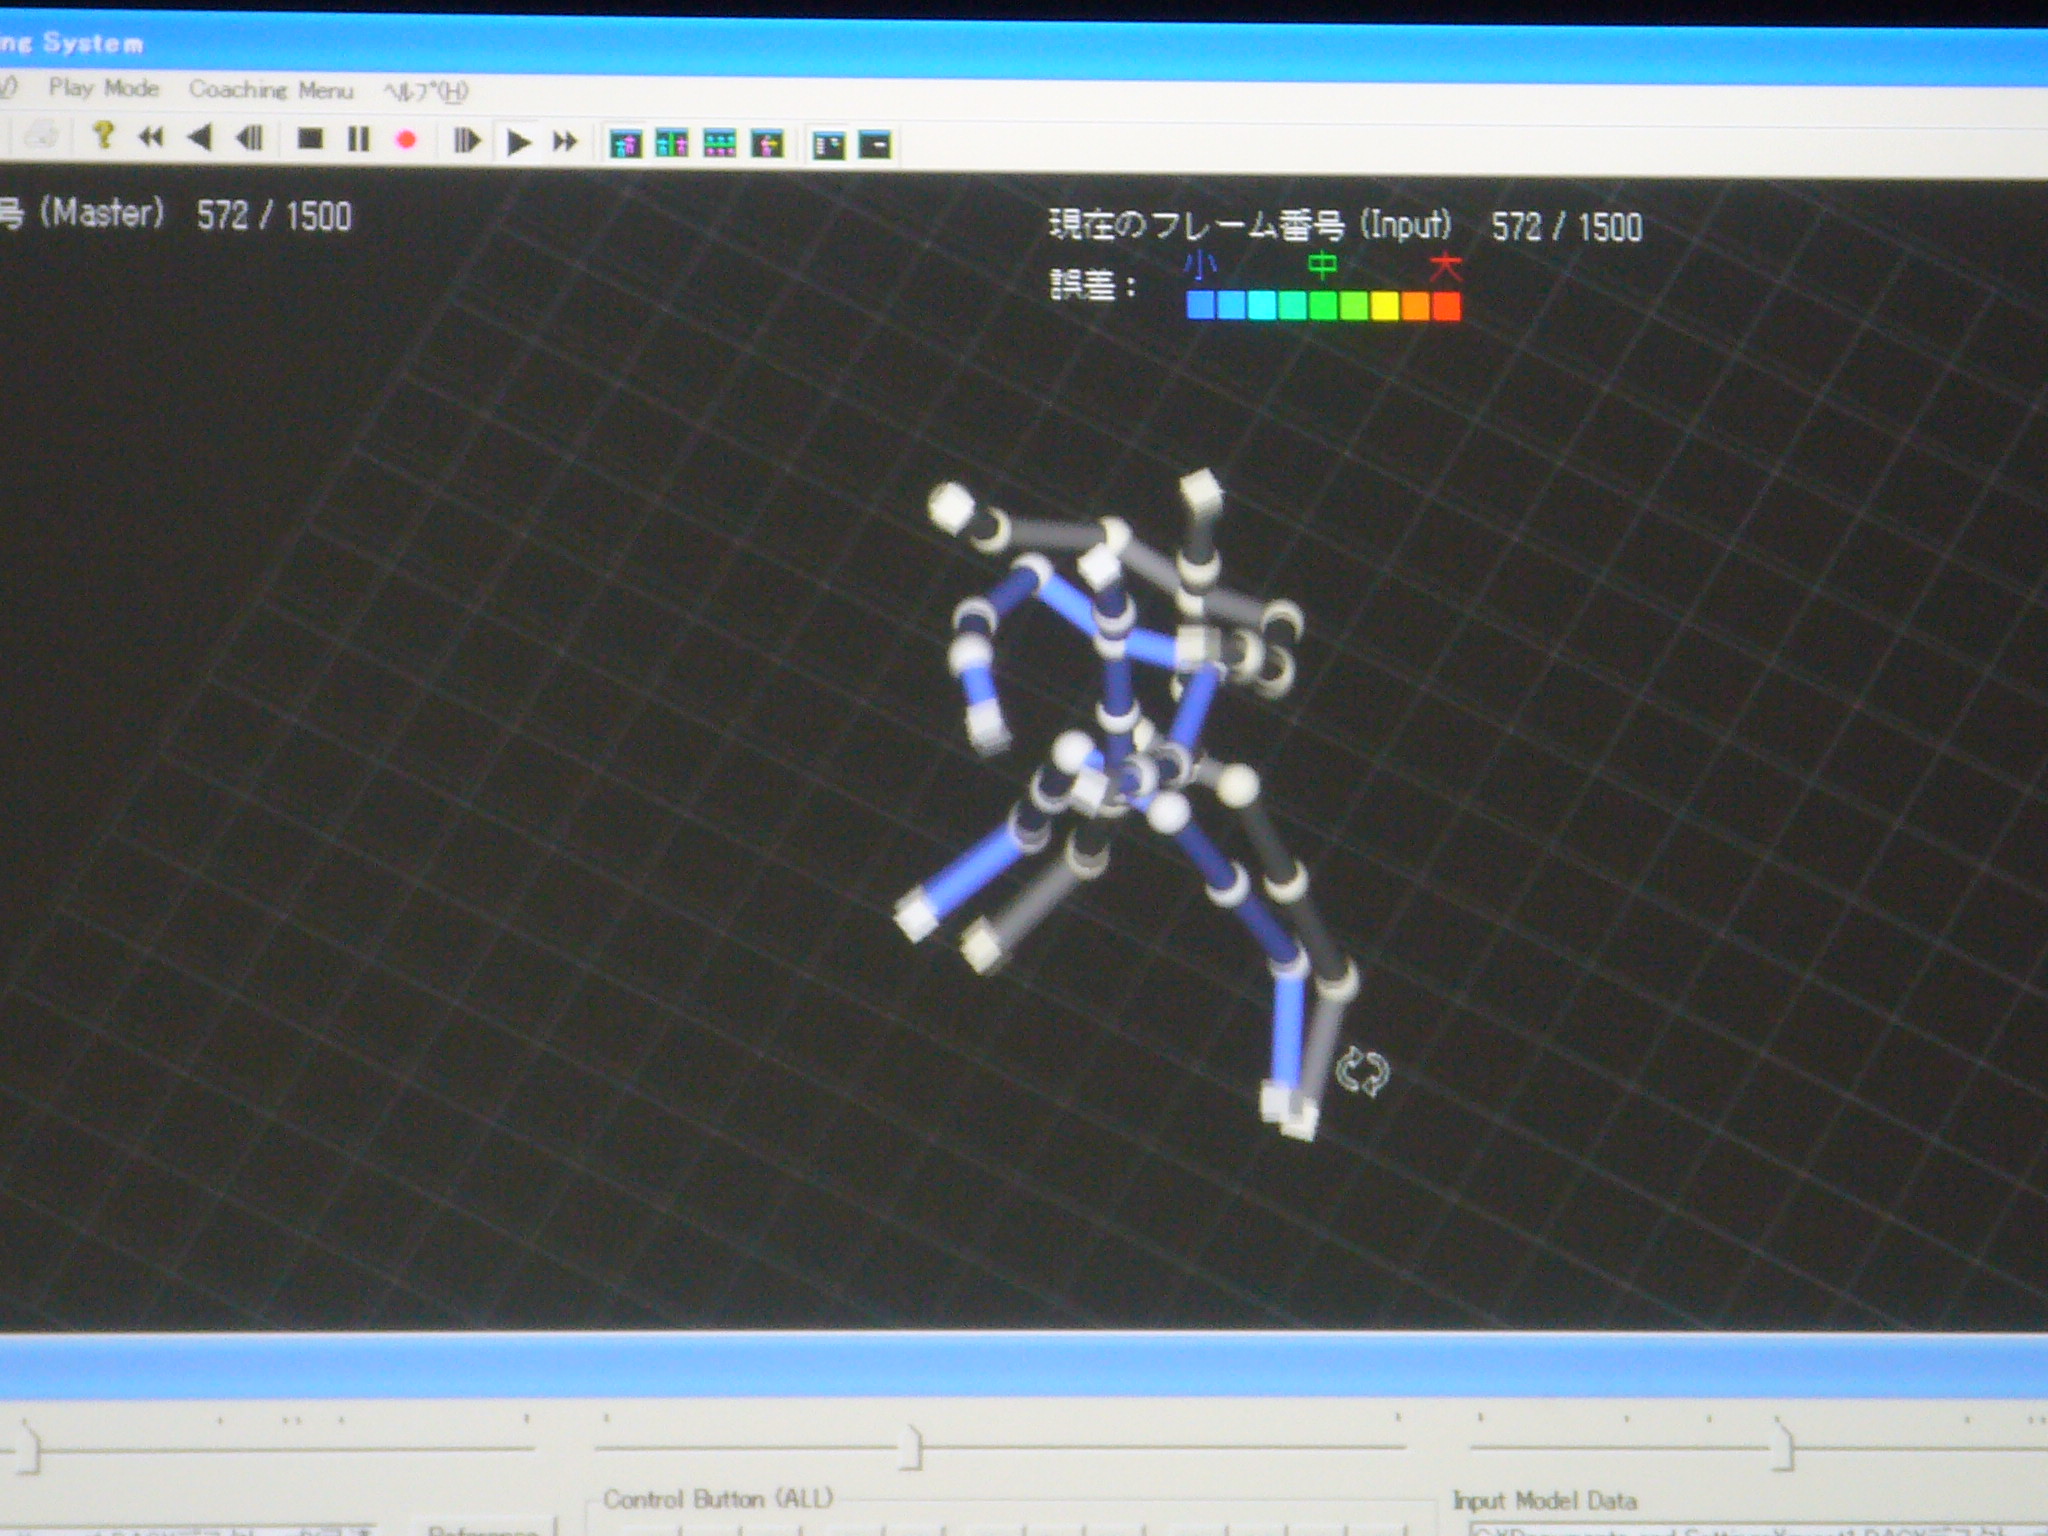Click the blue small-error legend swatch
Screen dimensions: 2048x1536
point(1200,305)
